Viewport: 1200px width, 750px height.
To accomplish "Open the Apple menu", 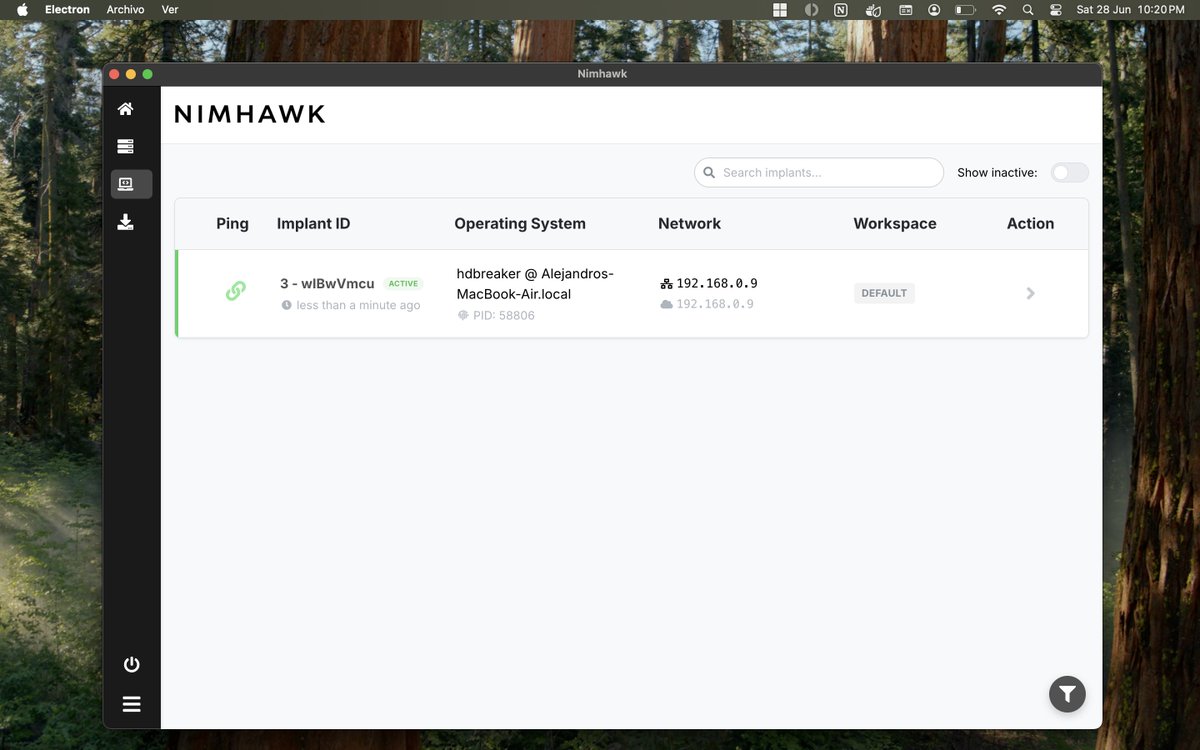I will [22, 9].
